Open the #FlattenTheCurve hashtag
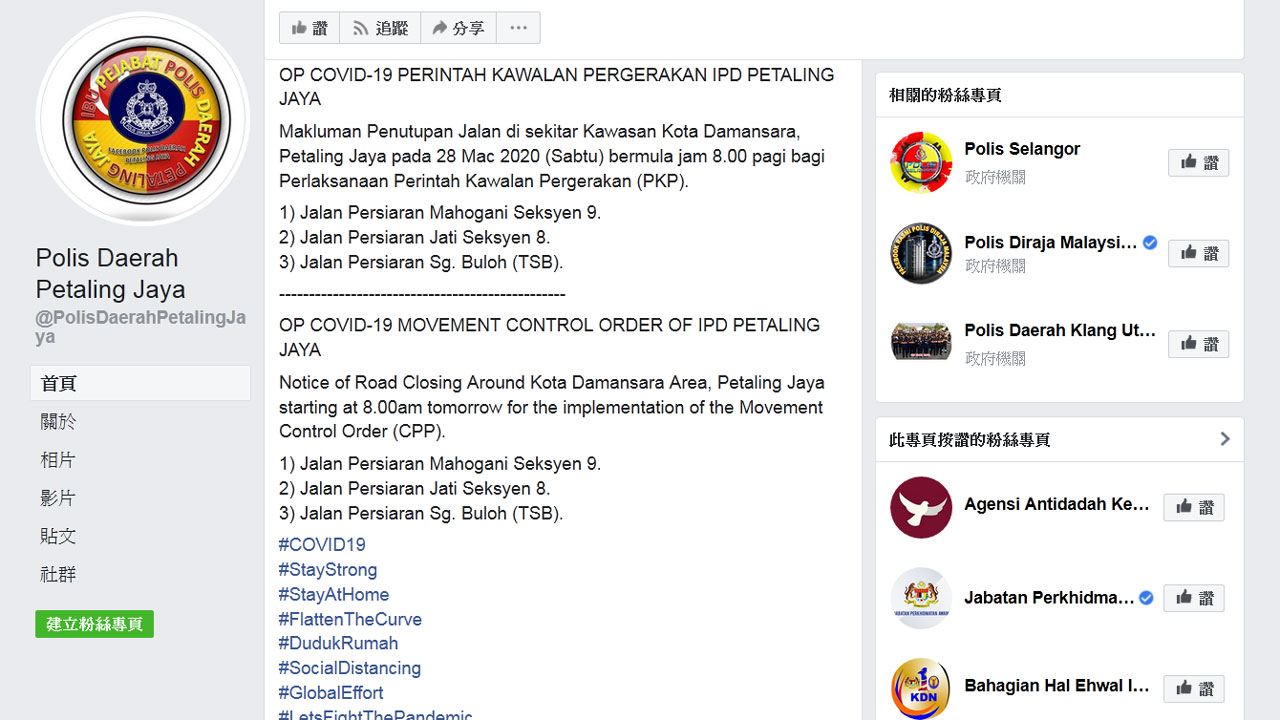 coord(350,619)
